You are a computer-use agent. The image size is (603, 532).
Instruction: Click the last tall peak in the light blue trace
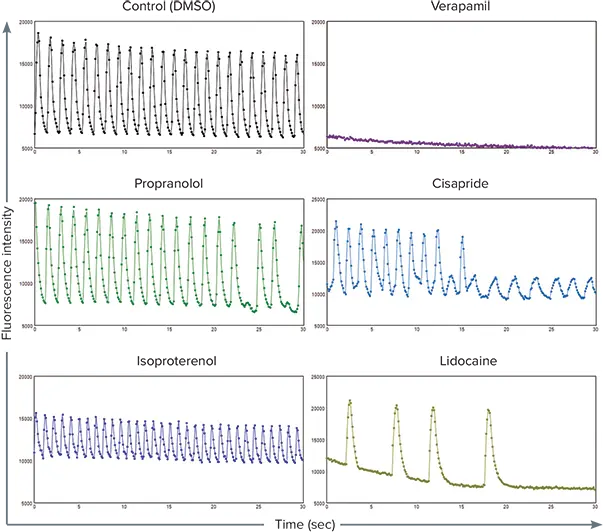[x=462, y=238]
